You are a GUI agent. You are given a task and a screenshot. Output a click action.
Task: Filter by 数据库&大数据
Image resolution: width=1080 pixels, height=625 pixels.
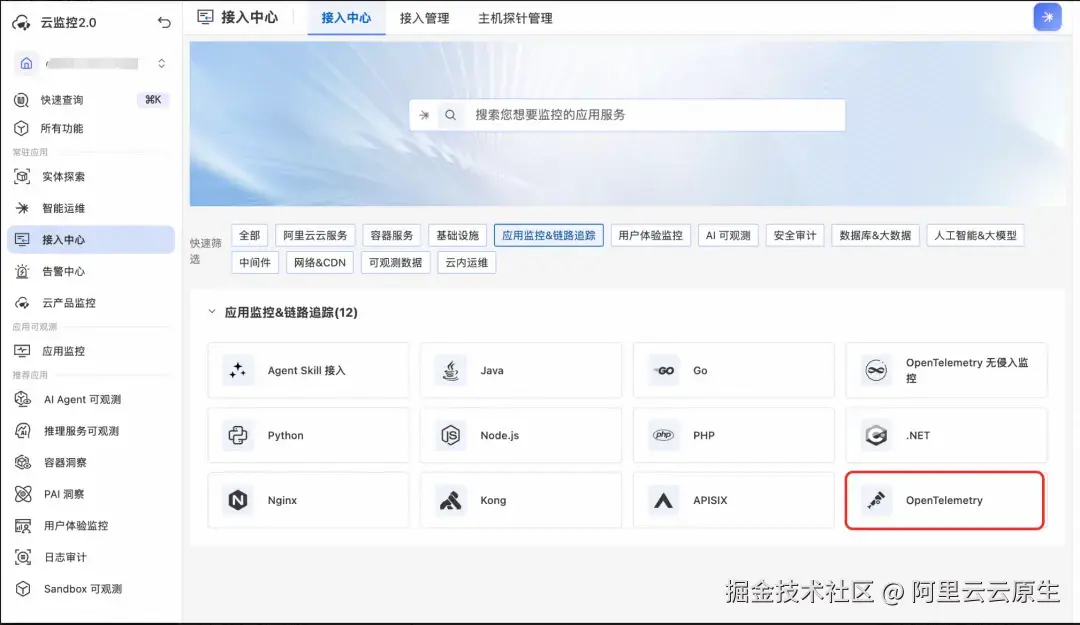point(875,236)
